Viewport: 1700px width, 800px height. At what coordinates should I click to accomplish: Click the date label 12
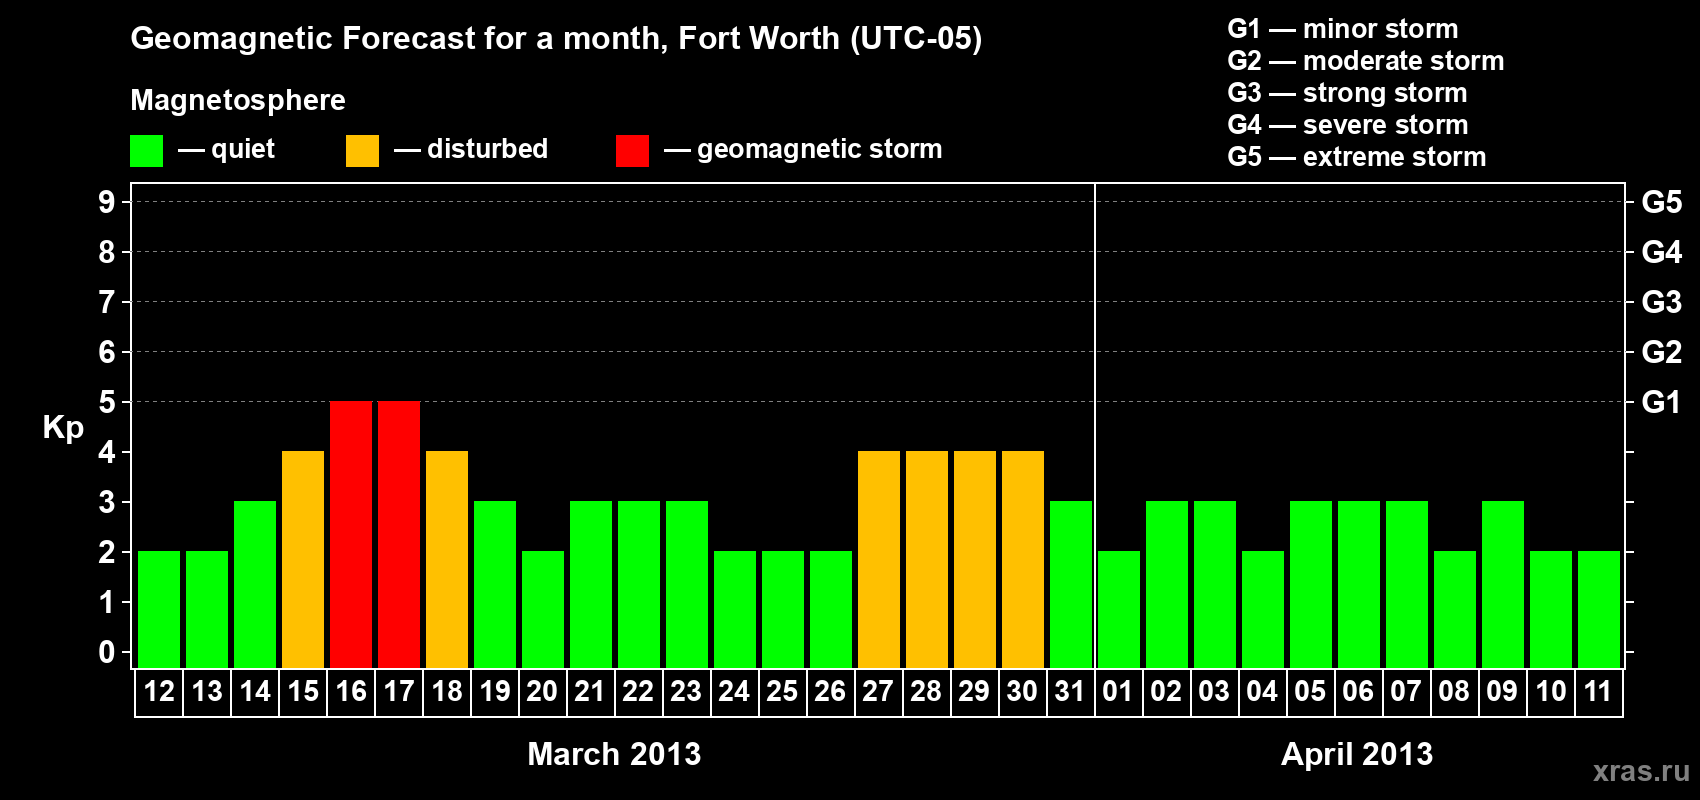point(159,691)
